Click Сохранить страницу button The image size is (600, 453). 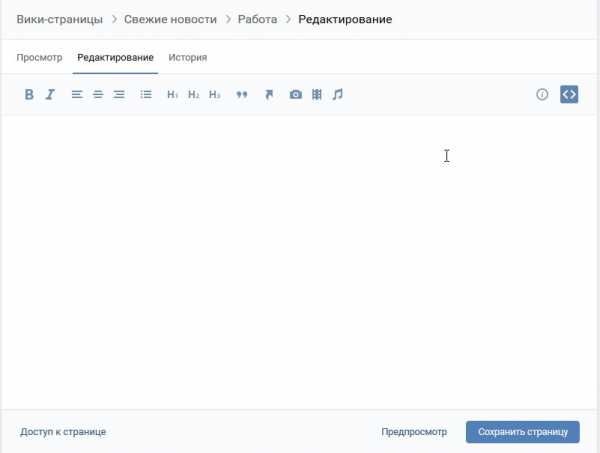click(x=523, y=432)
